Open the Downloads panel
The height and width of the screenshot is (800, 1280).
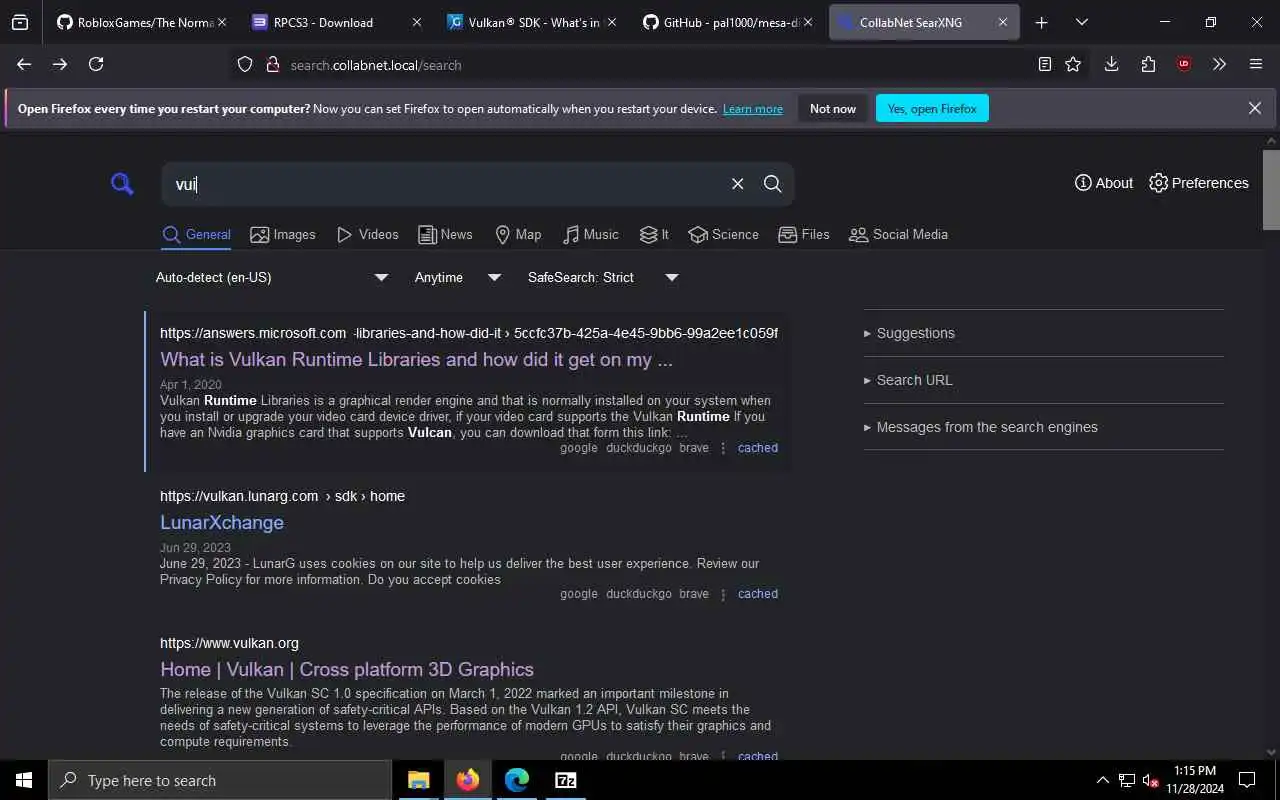tap(1111, 64)
